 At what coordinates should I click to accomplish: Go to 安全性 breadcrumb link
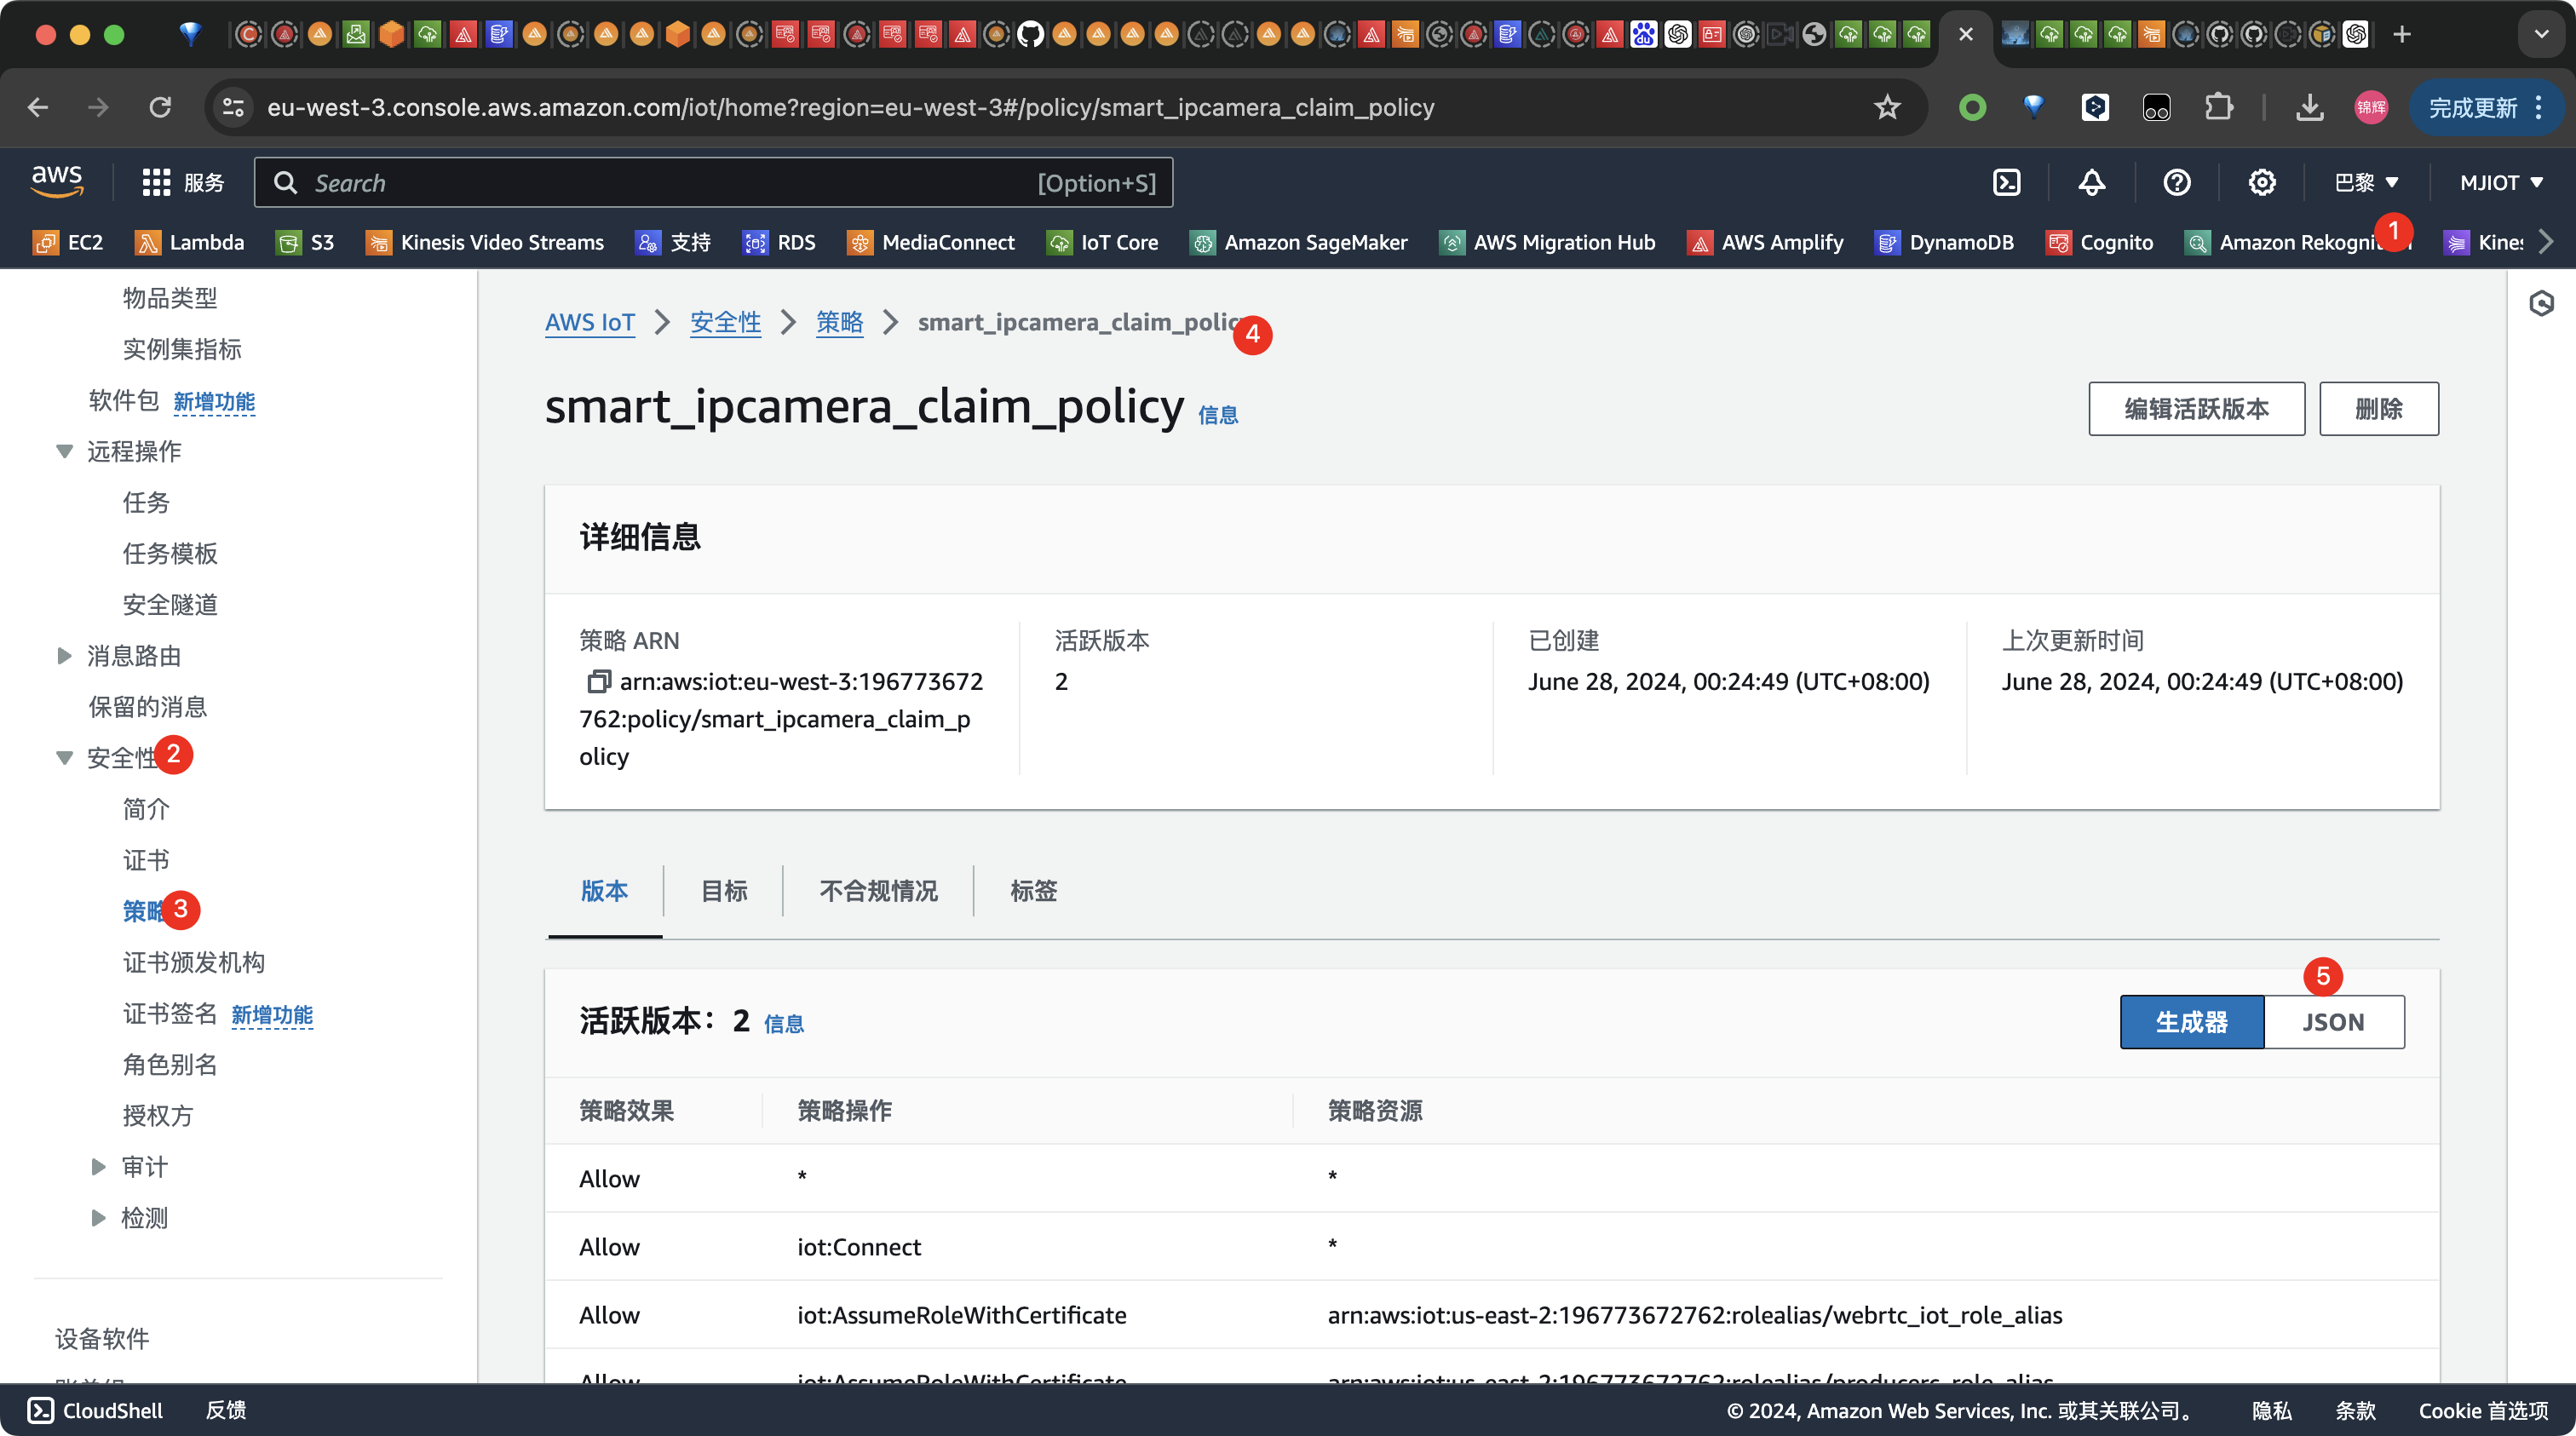[x=725, y=322]
